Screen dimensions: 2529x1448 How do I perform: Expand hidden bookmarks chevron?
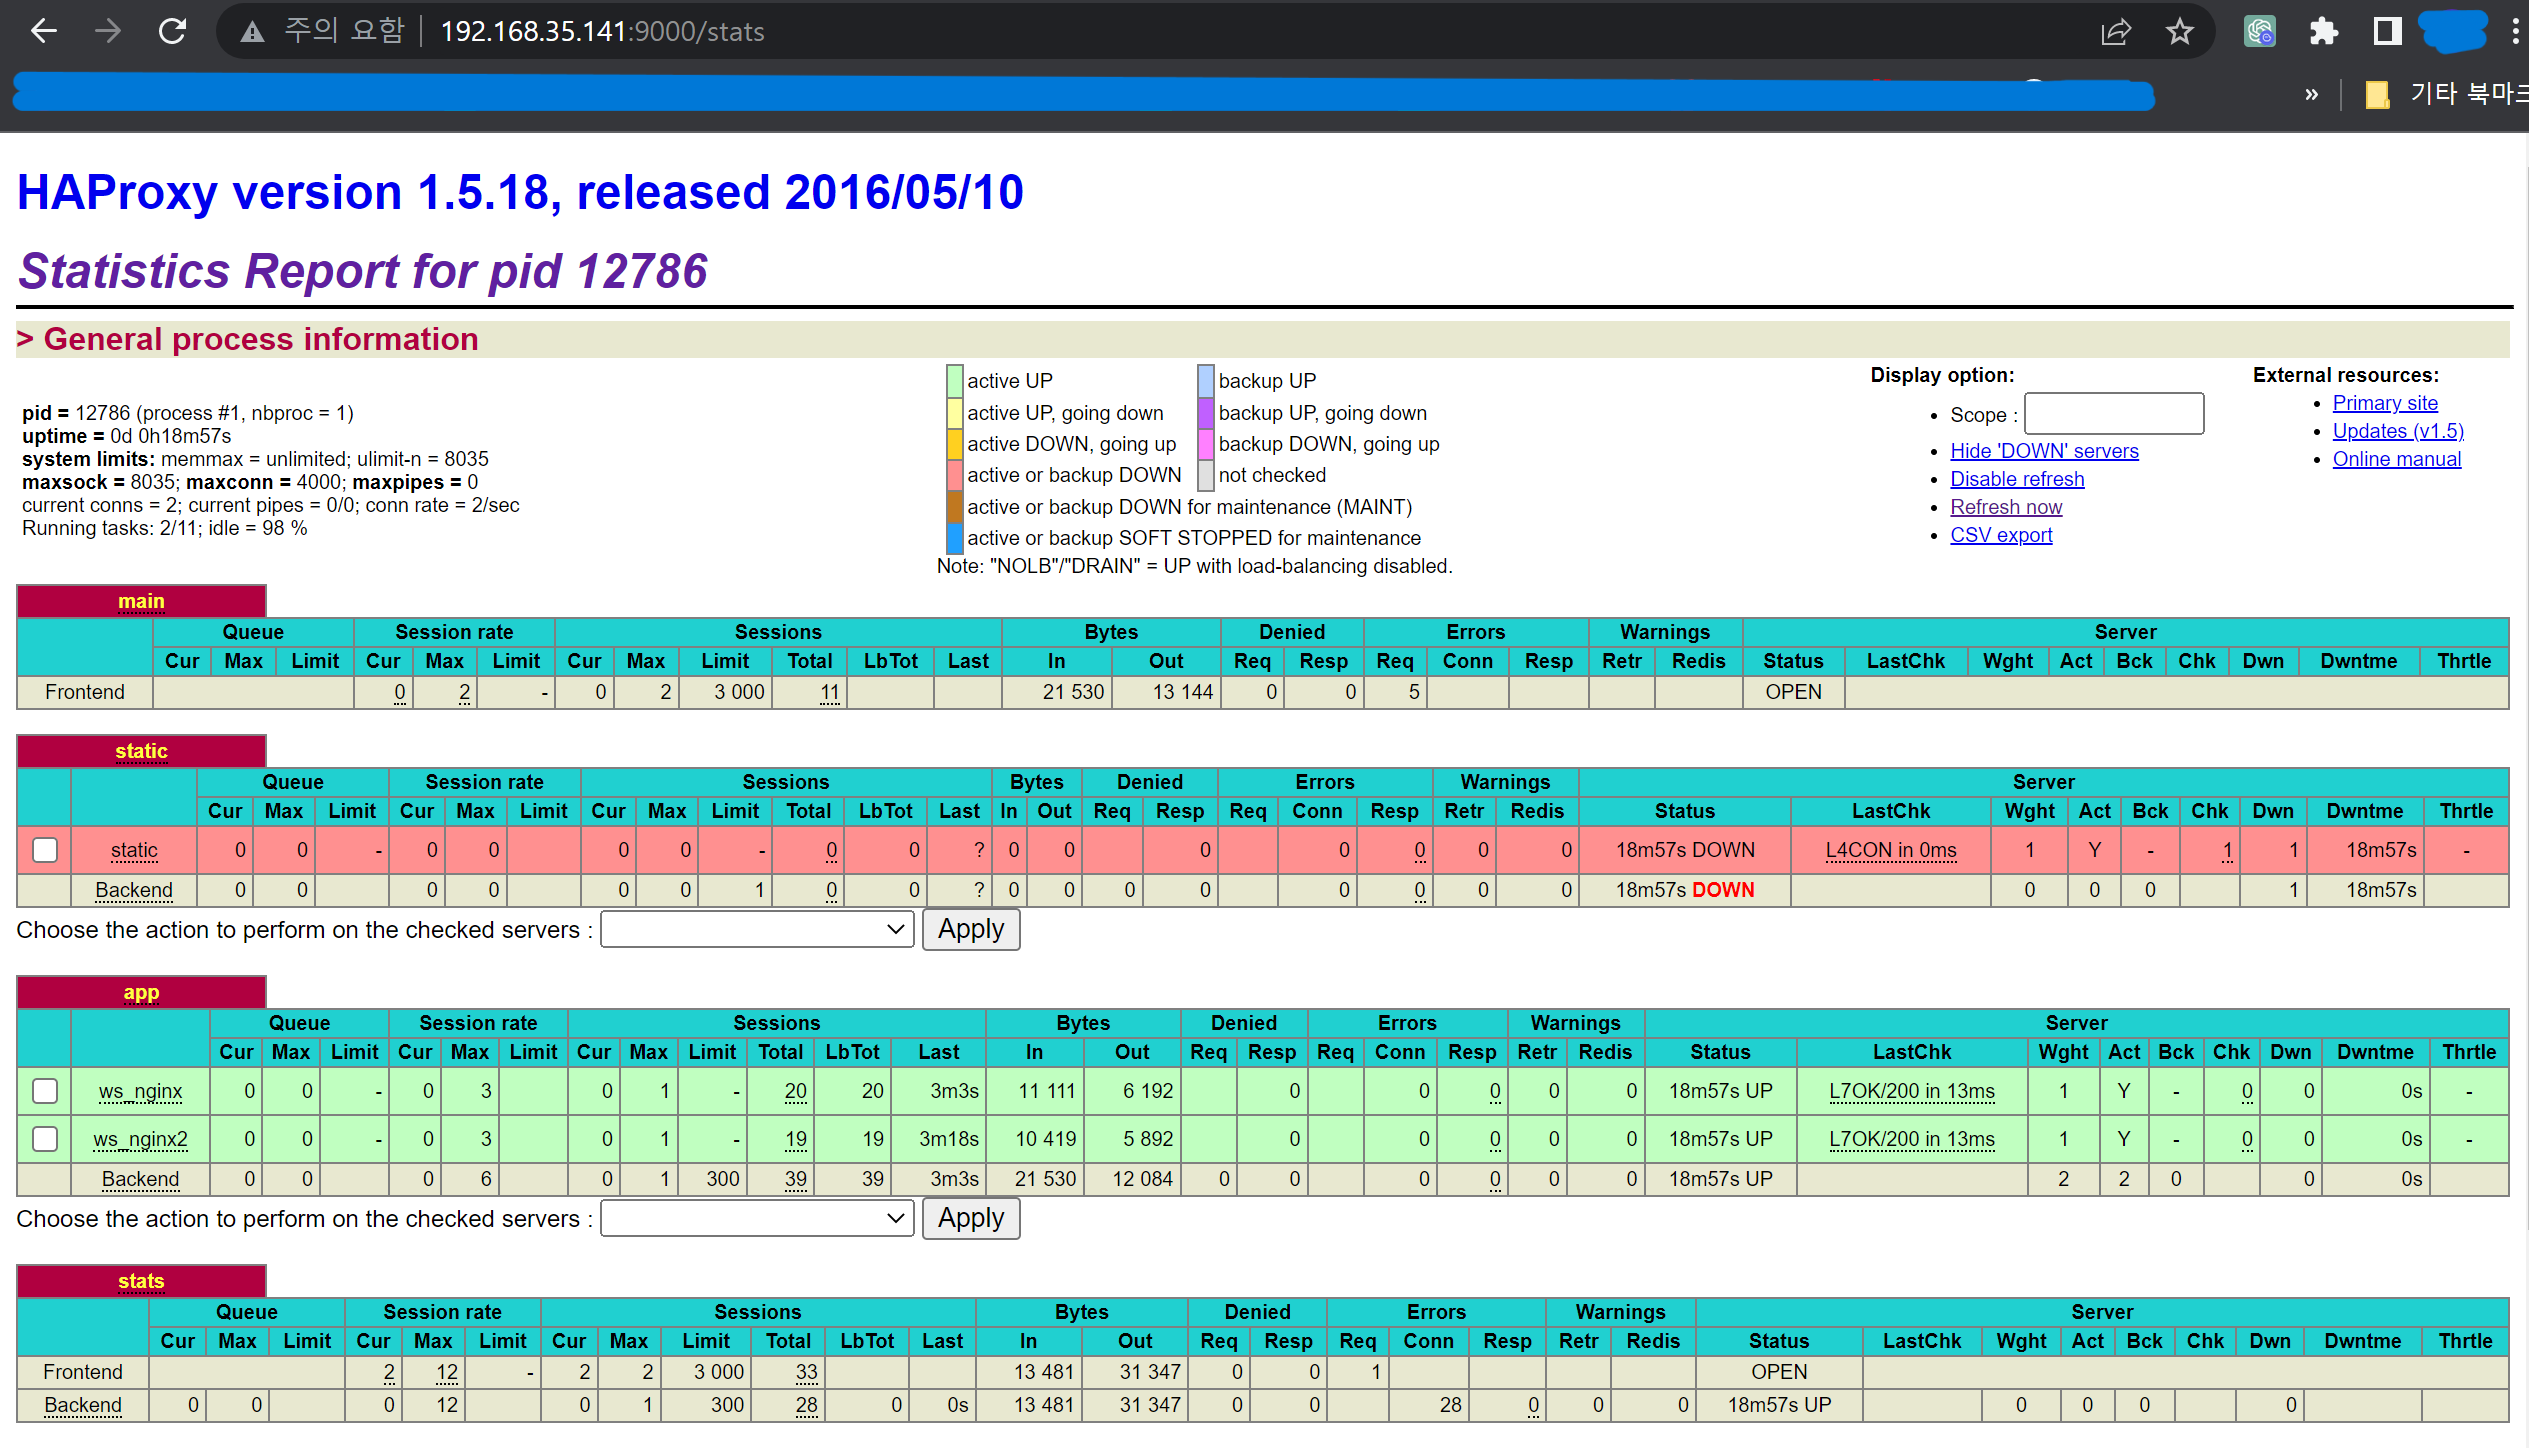(x=2311, y=95)
